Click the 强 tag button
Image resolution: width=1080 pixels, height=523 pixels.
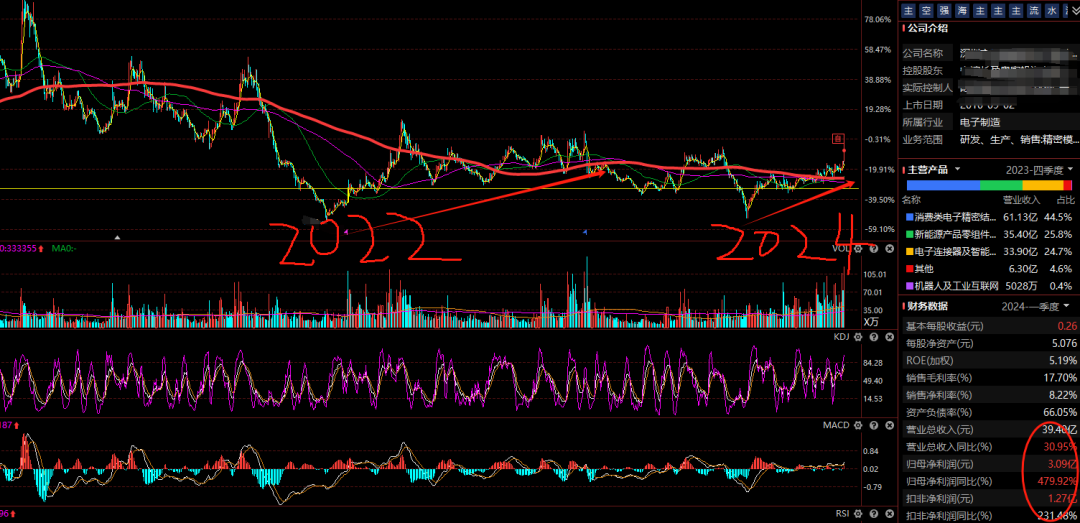[944, 10]
